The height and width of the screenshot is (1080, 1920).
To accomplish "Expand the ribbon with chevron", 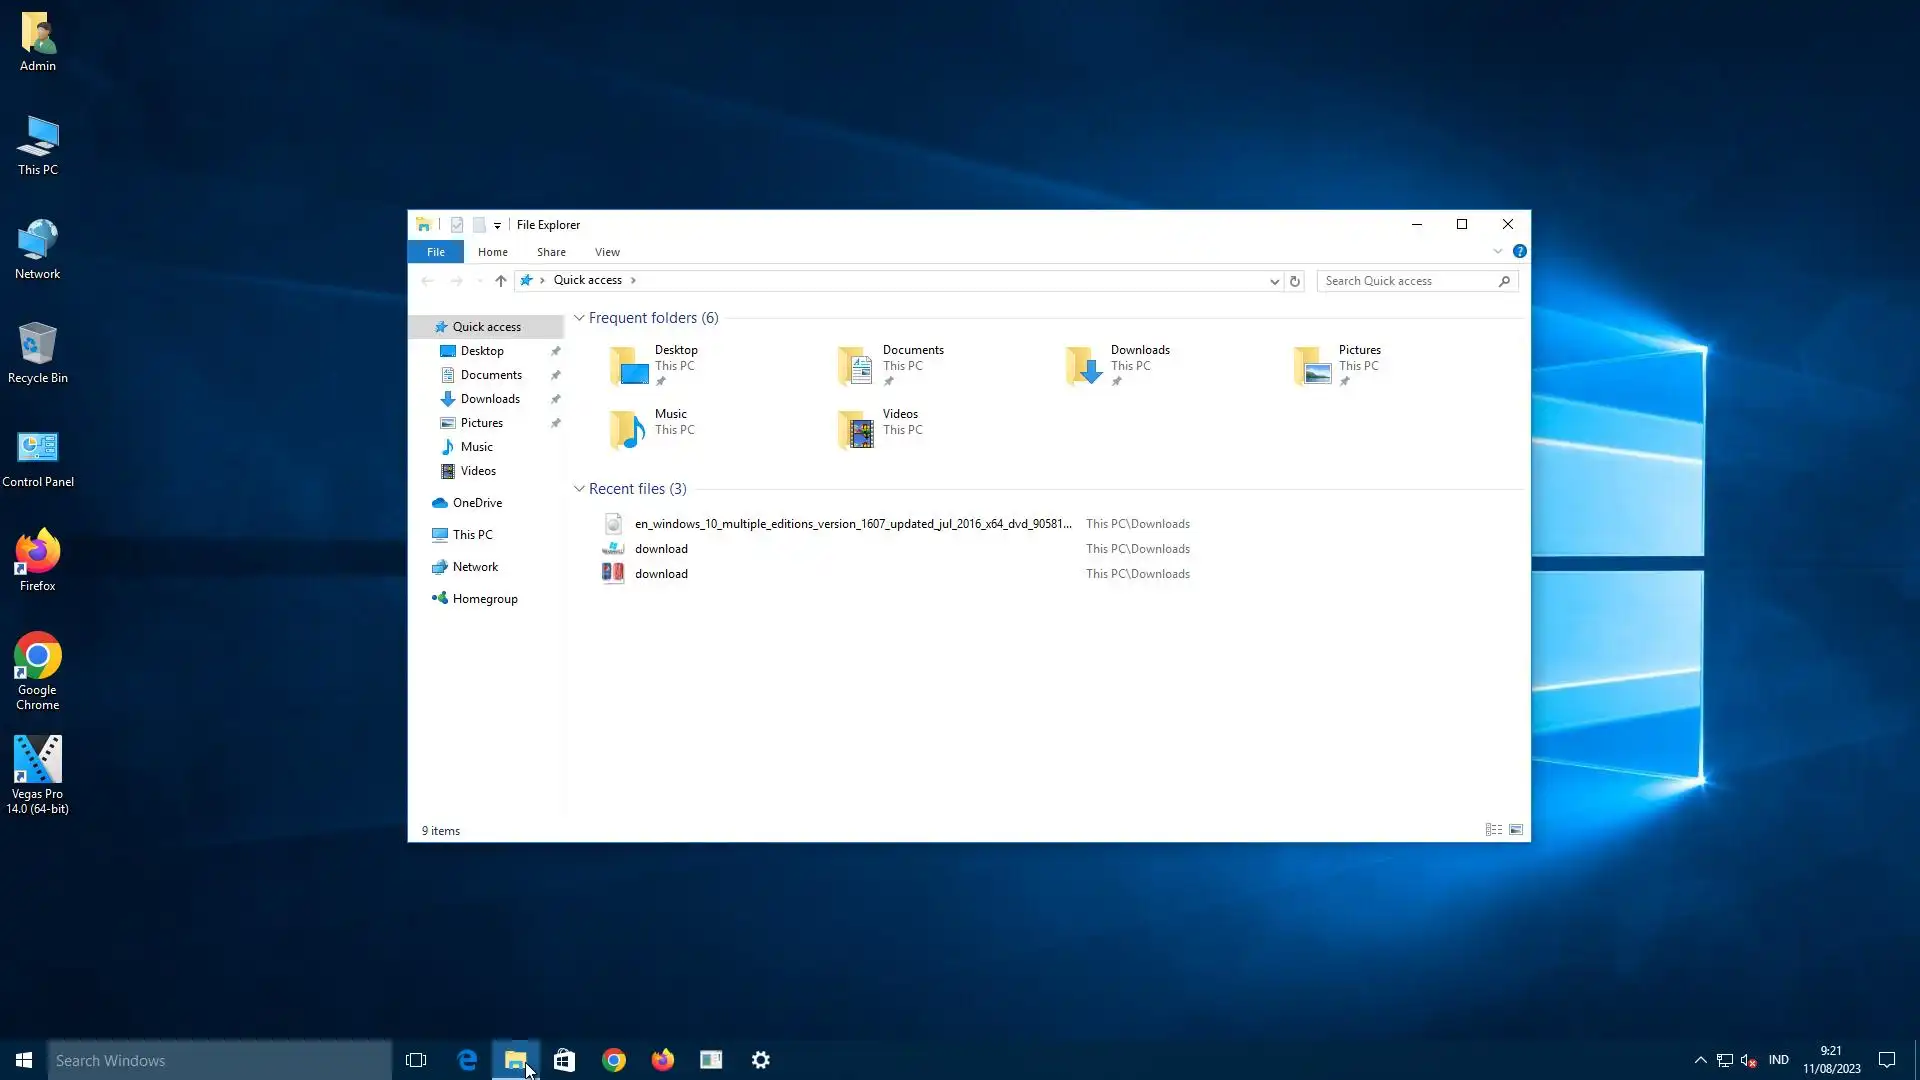I will tap(1498, 252).
